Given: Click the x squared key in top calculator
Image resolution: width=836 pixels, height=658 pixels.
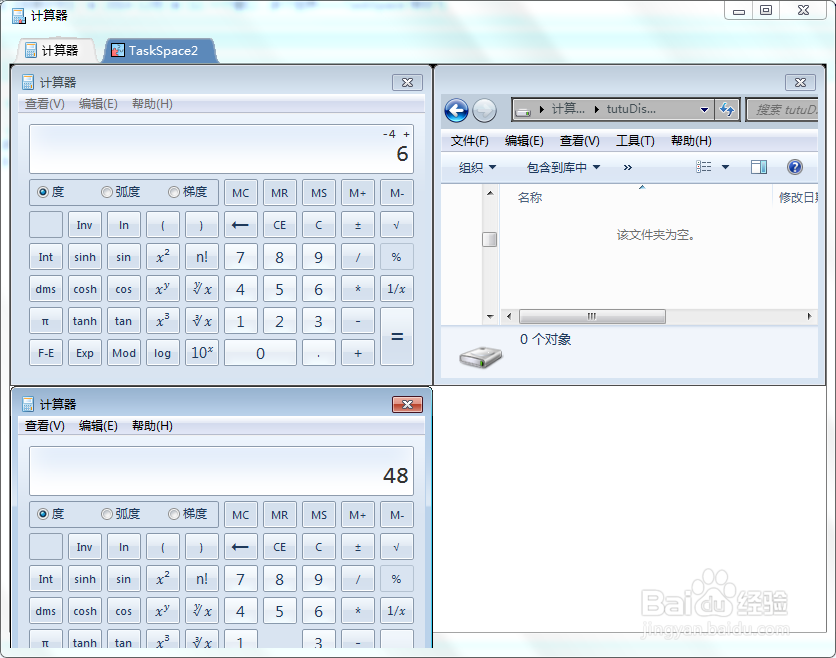Looking at the screenshot, I should [163, 257].
